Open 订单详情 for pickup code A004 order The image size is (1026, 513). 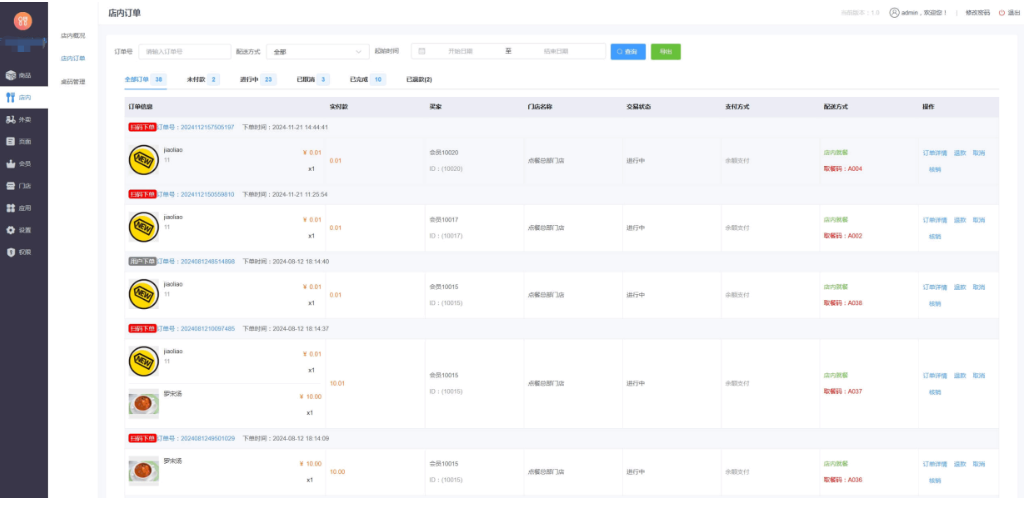pos(934,153)
